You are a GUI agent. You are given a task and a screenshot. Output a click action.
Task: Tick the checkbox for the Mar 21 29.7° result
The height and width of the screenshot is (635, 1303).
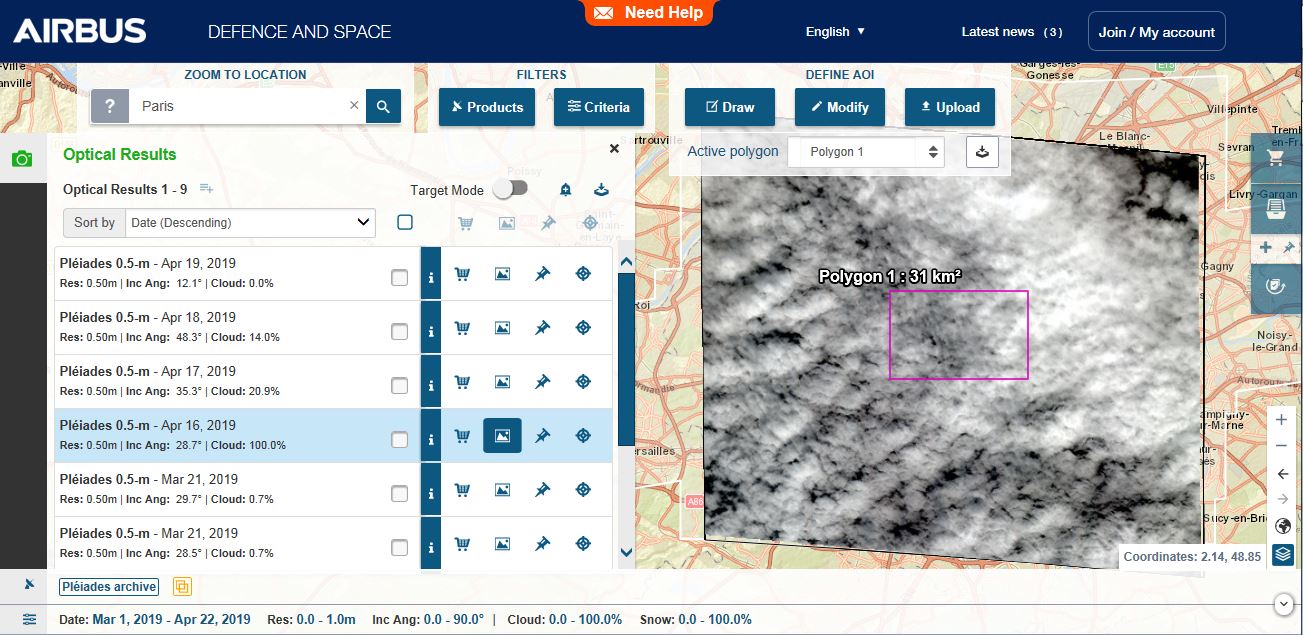[x=400, y=494]
